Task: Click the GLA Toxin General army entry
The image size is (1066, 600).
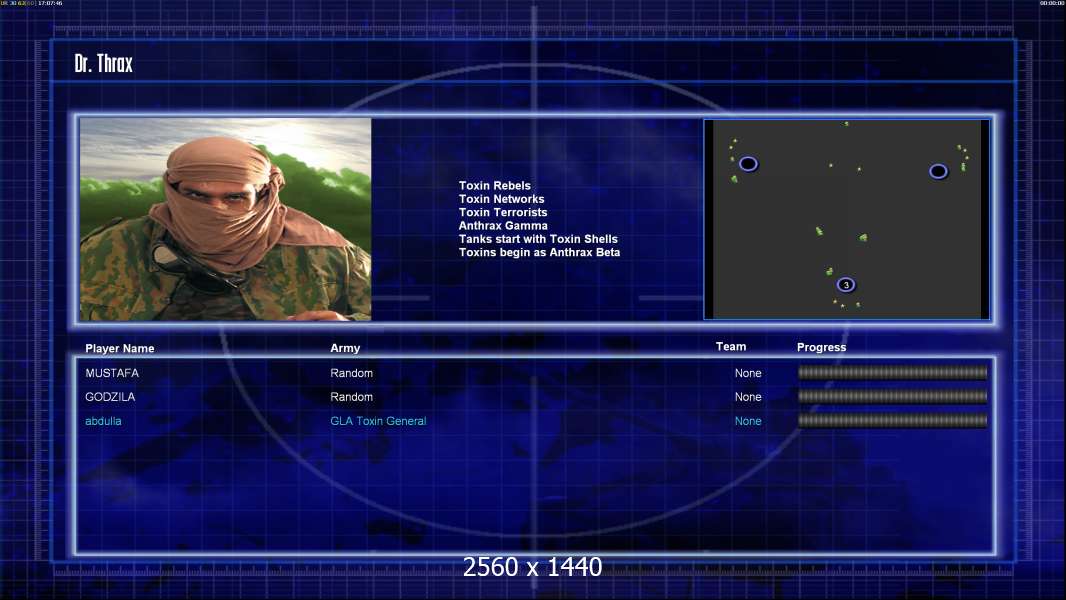Action: click(x=378, y=421)
